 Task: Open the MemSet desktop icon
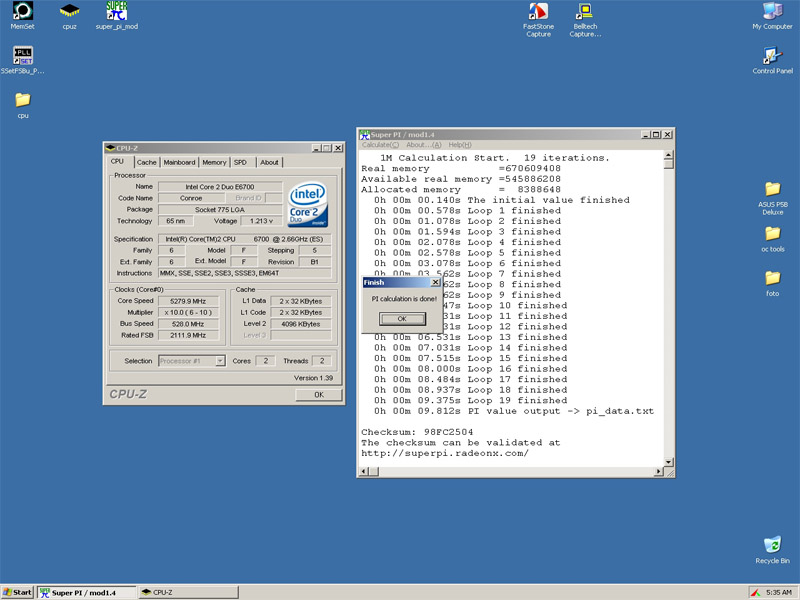tap(22, 12)
